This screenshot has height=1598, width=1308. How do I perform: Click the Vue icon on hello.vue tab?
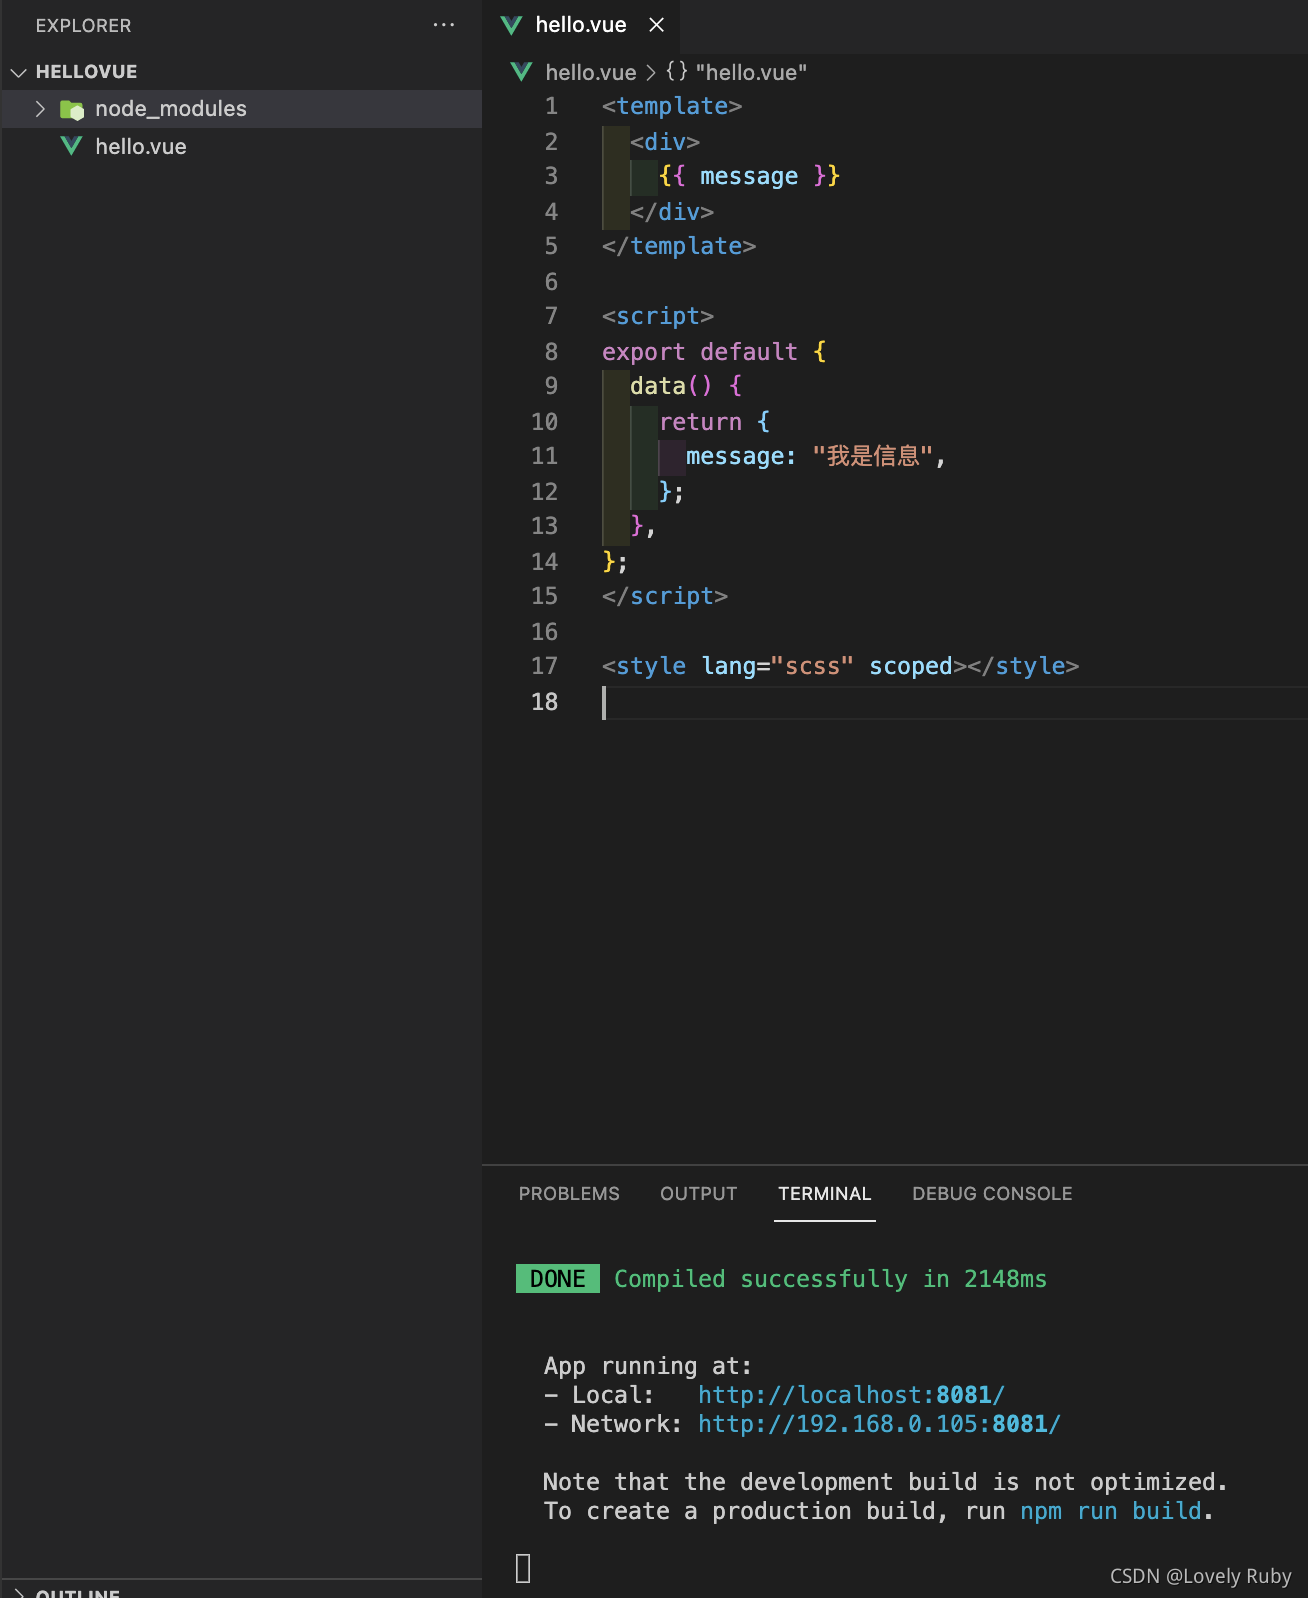pos(511,25)
